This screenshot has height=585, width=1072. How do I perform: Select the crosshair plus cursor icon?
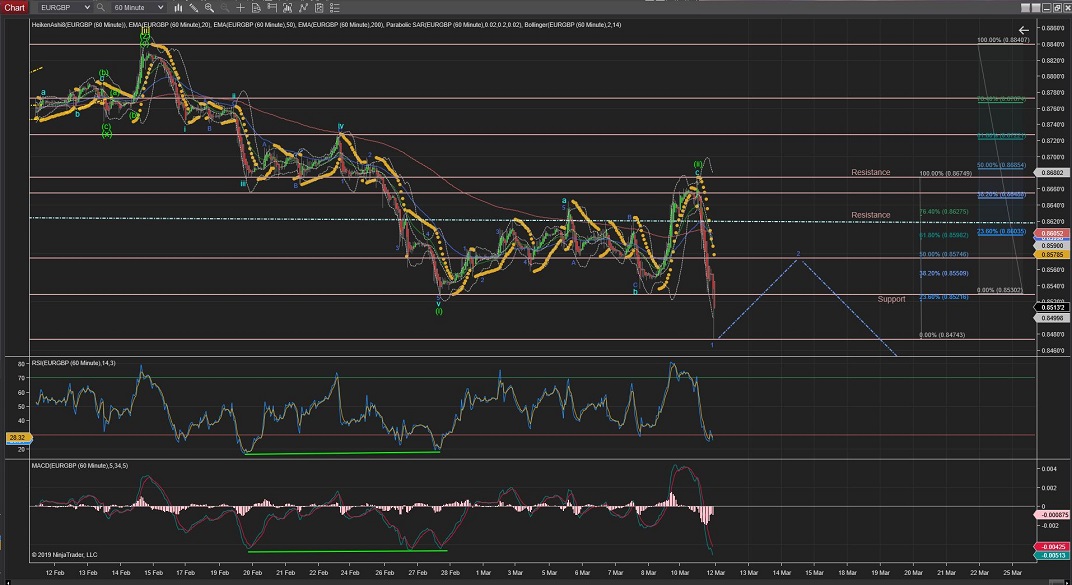pos(240,8)
